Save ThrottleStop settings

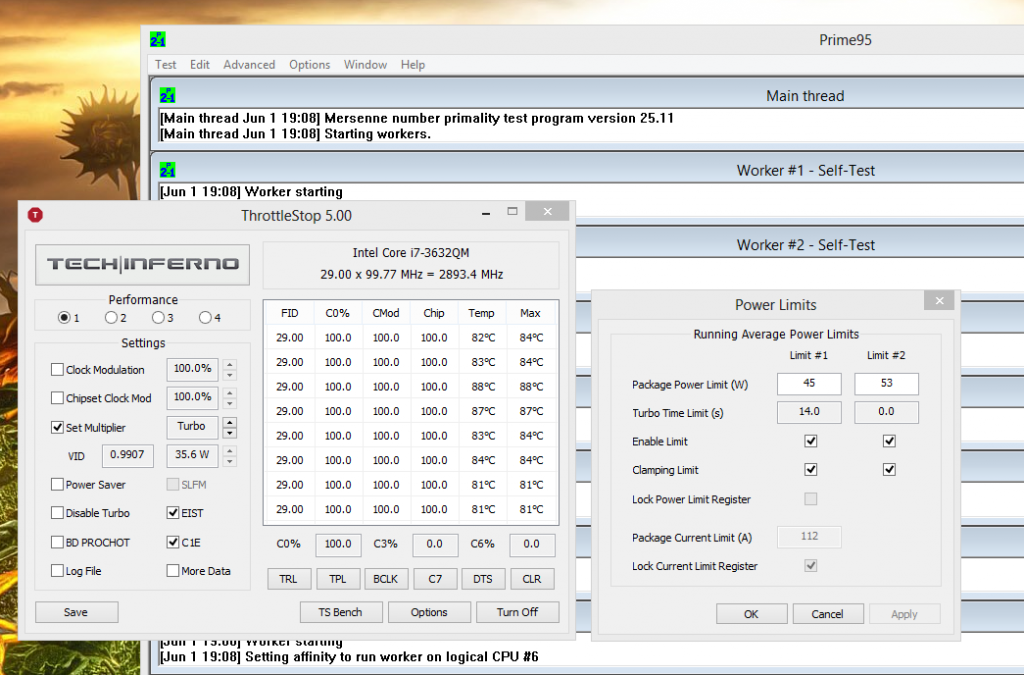coord(76,612)
